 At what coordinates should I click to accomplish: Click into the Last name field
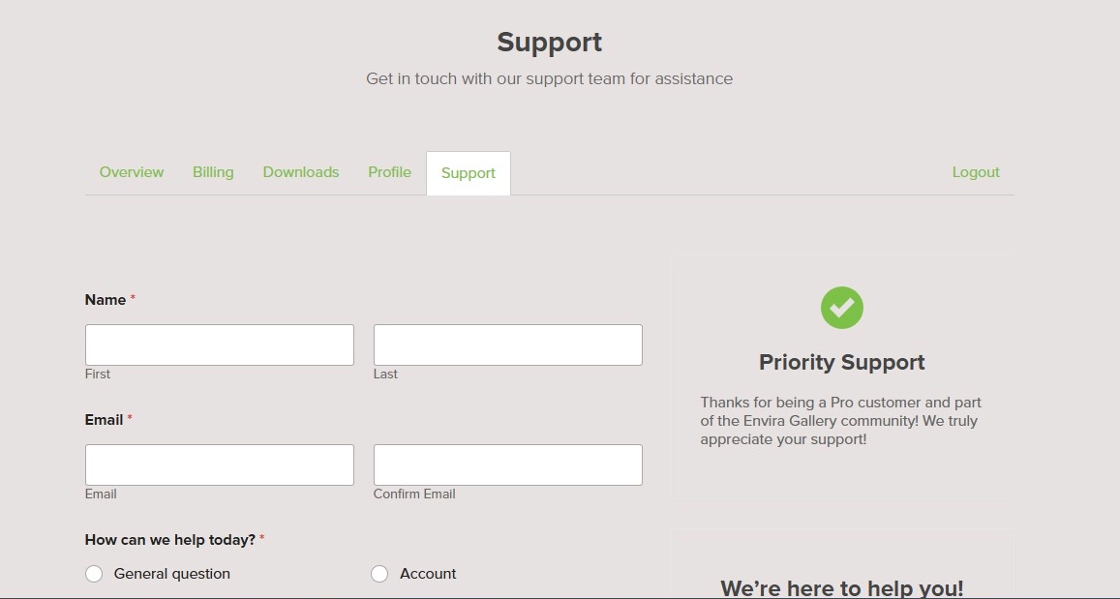(x=507, y=344)
